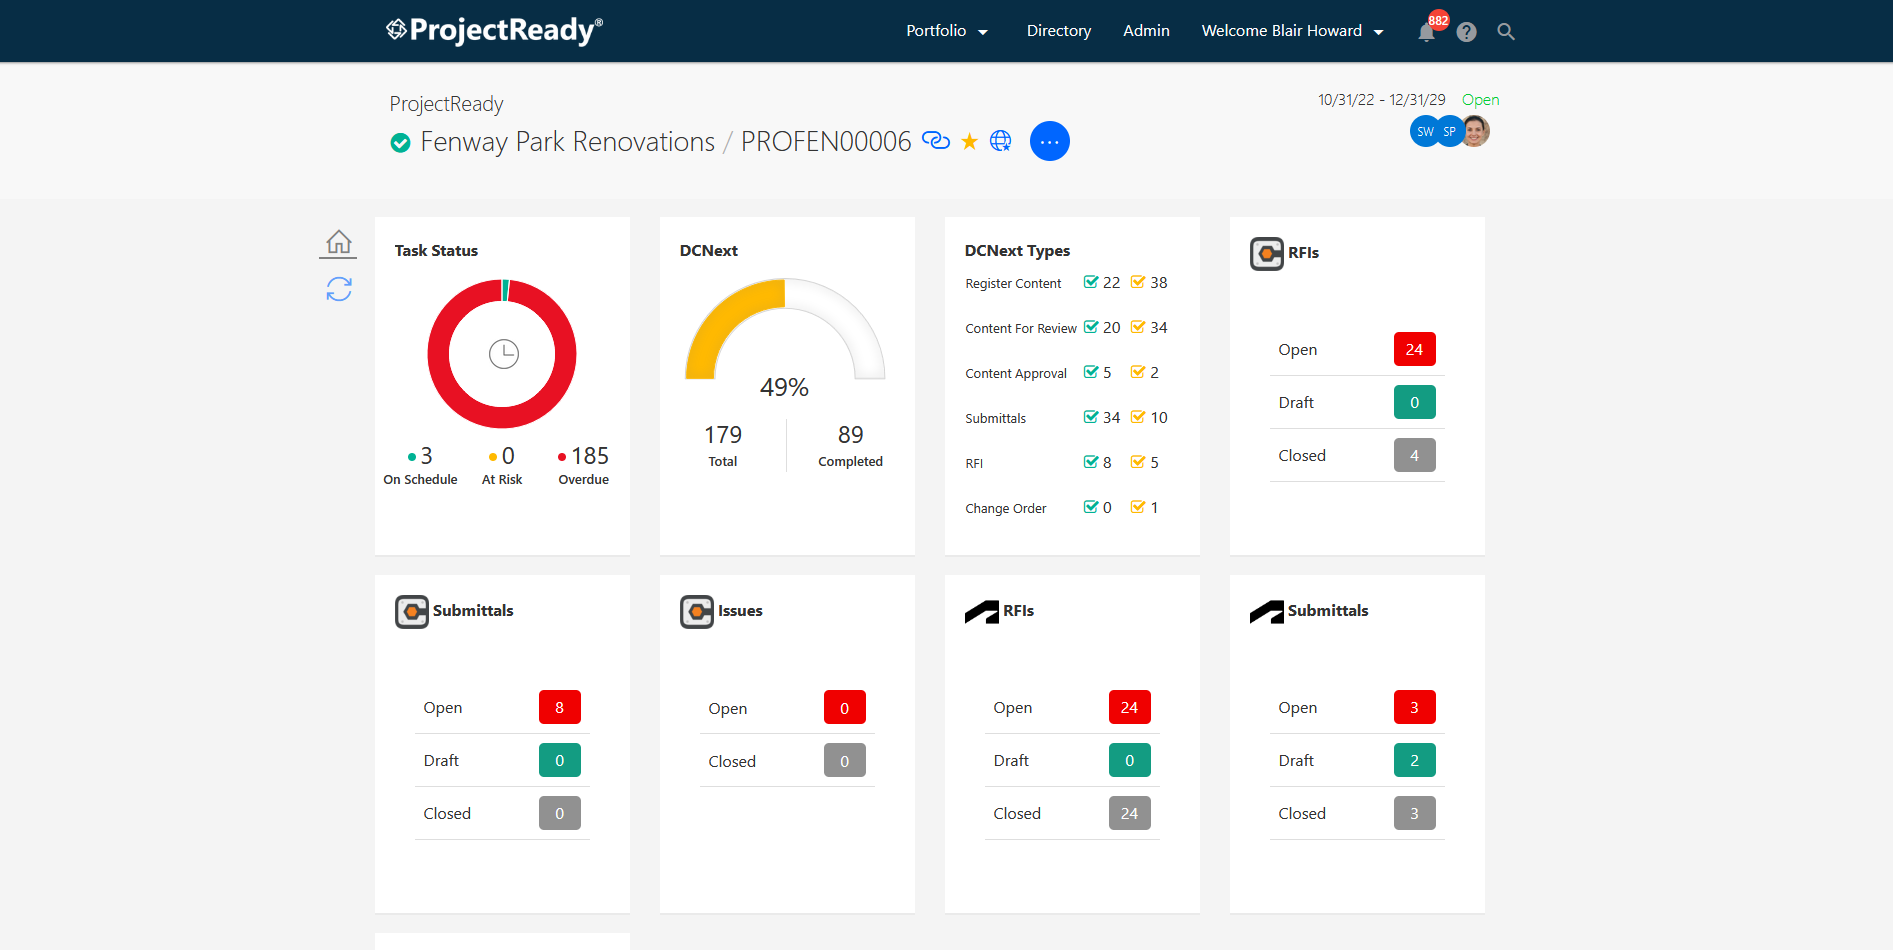
Task: Click the green Draft count 2 badge
Action: click(x=1415, y=760)
